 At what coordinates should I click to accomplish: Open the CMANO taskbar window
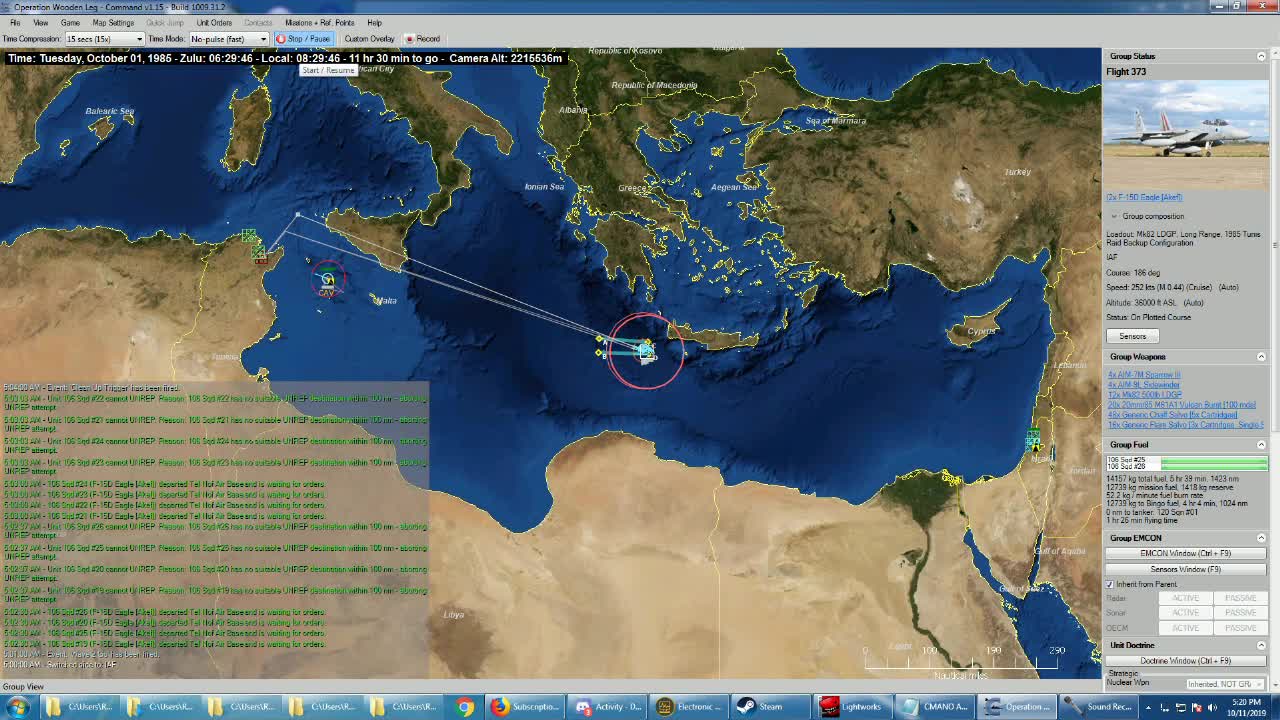click(935, 707)
